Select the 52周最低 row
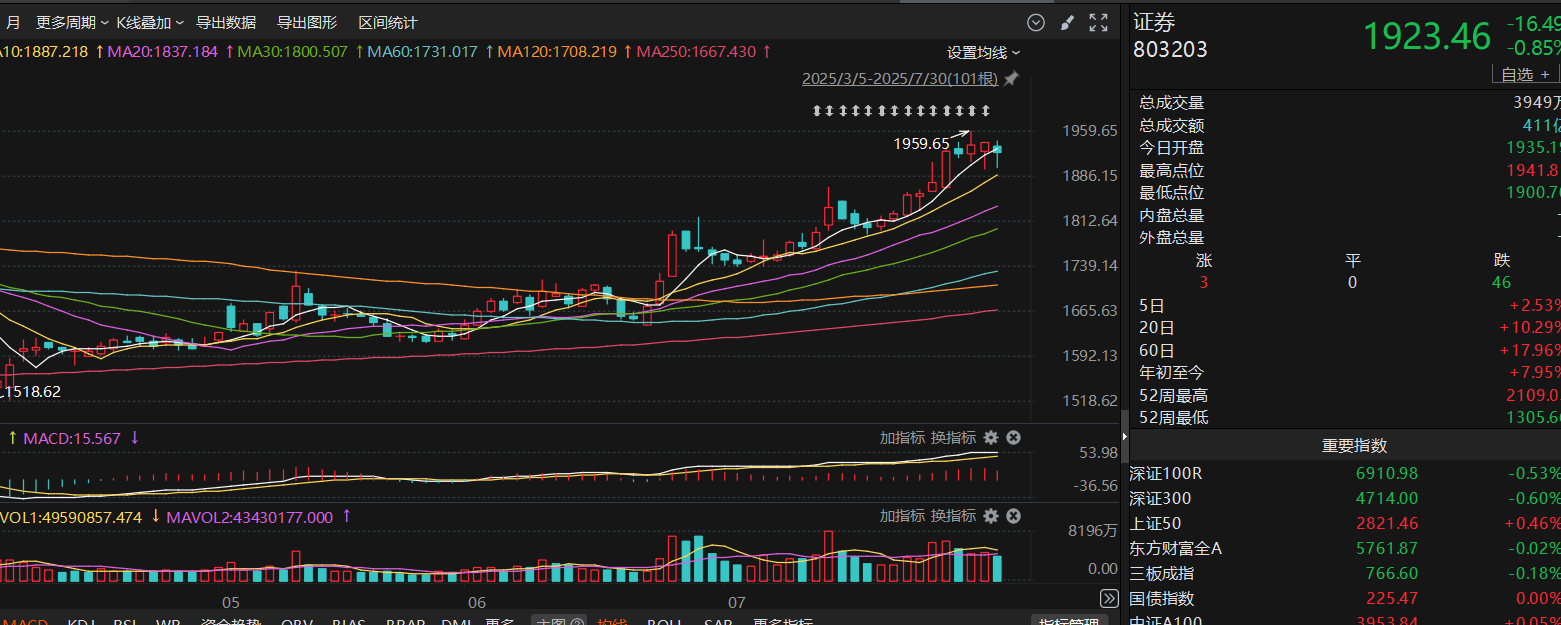 pyautogui.click(x=1345, y=417)
